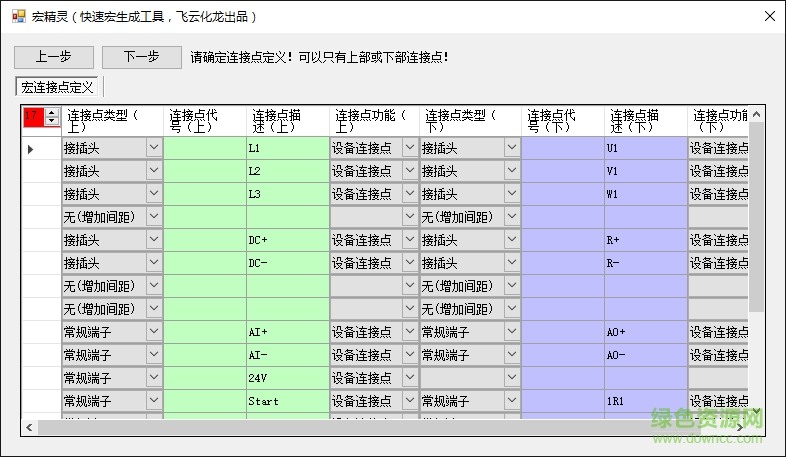
Task: Click the red row count field showing 17
Action: (x=33, y=119)
